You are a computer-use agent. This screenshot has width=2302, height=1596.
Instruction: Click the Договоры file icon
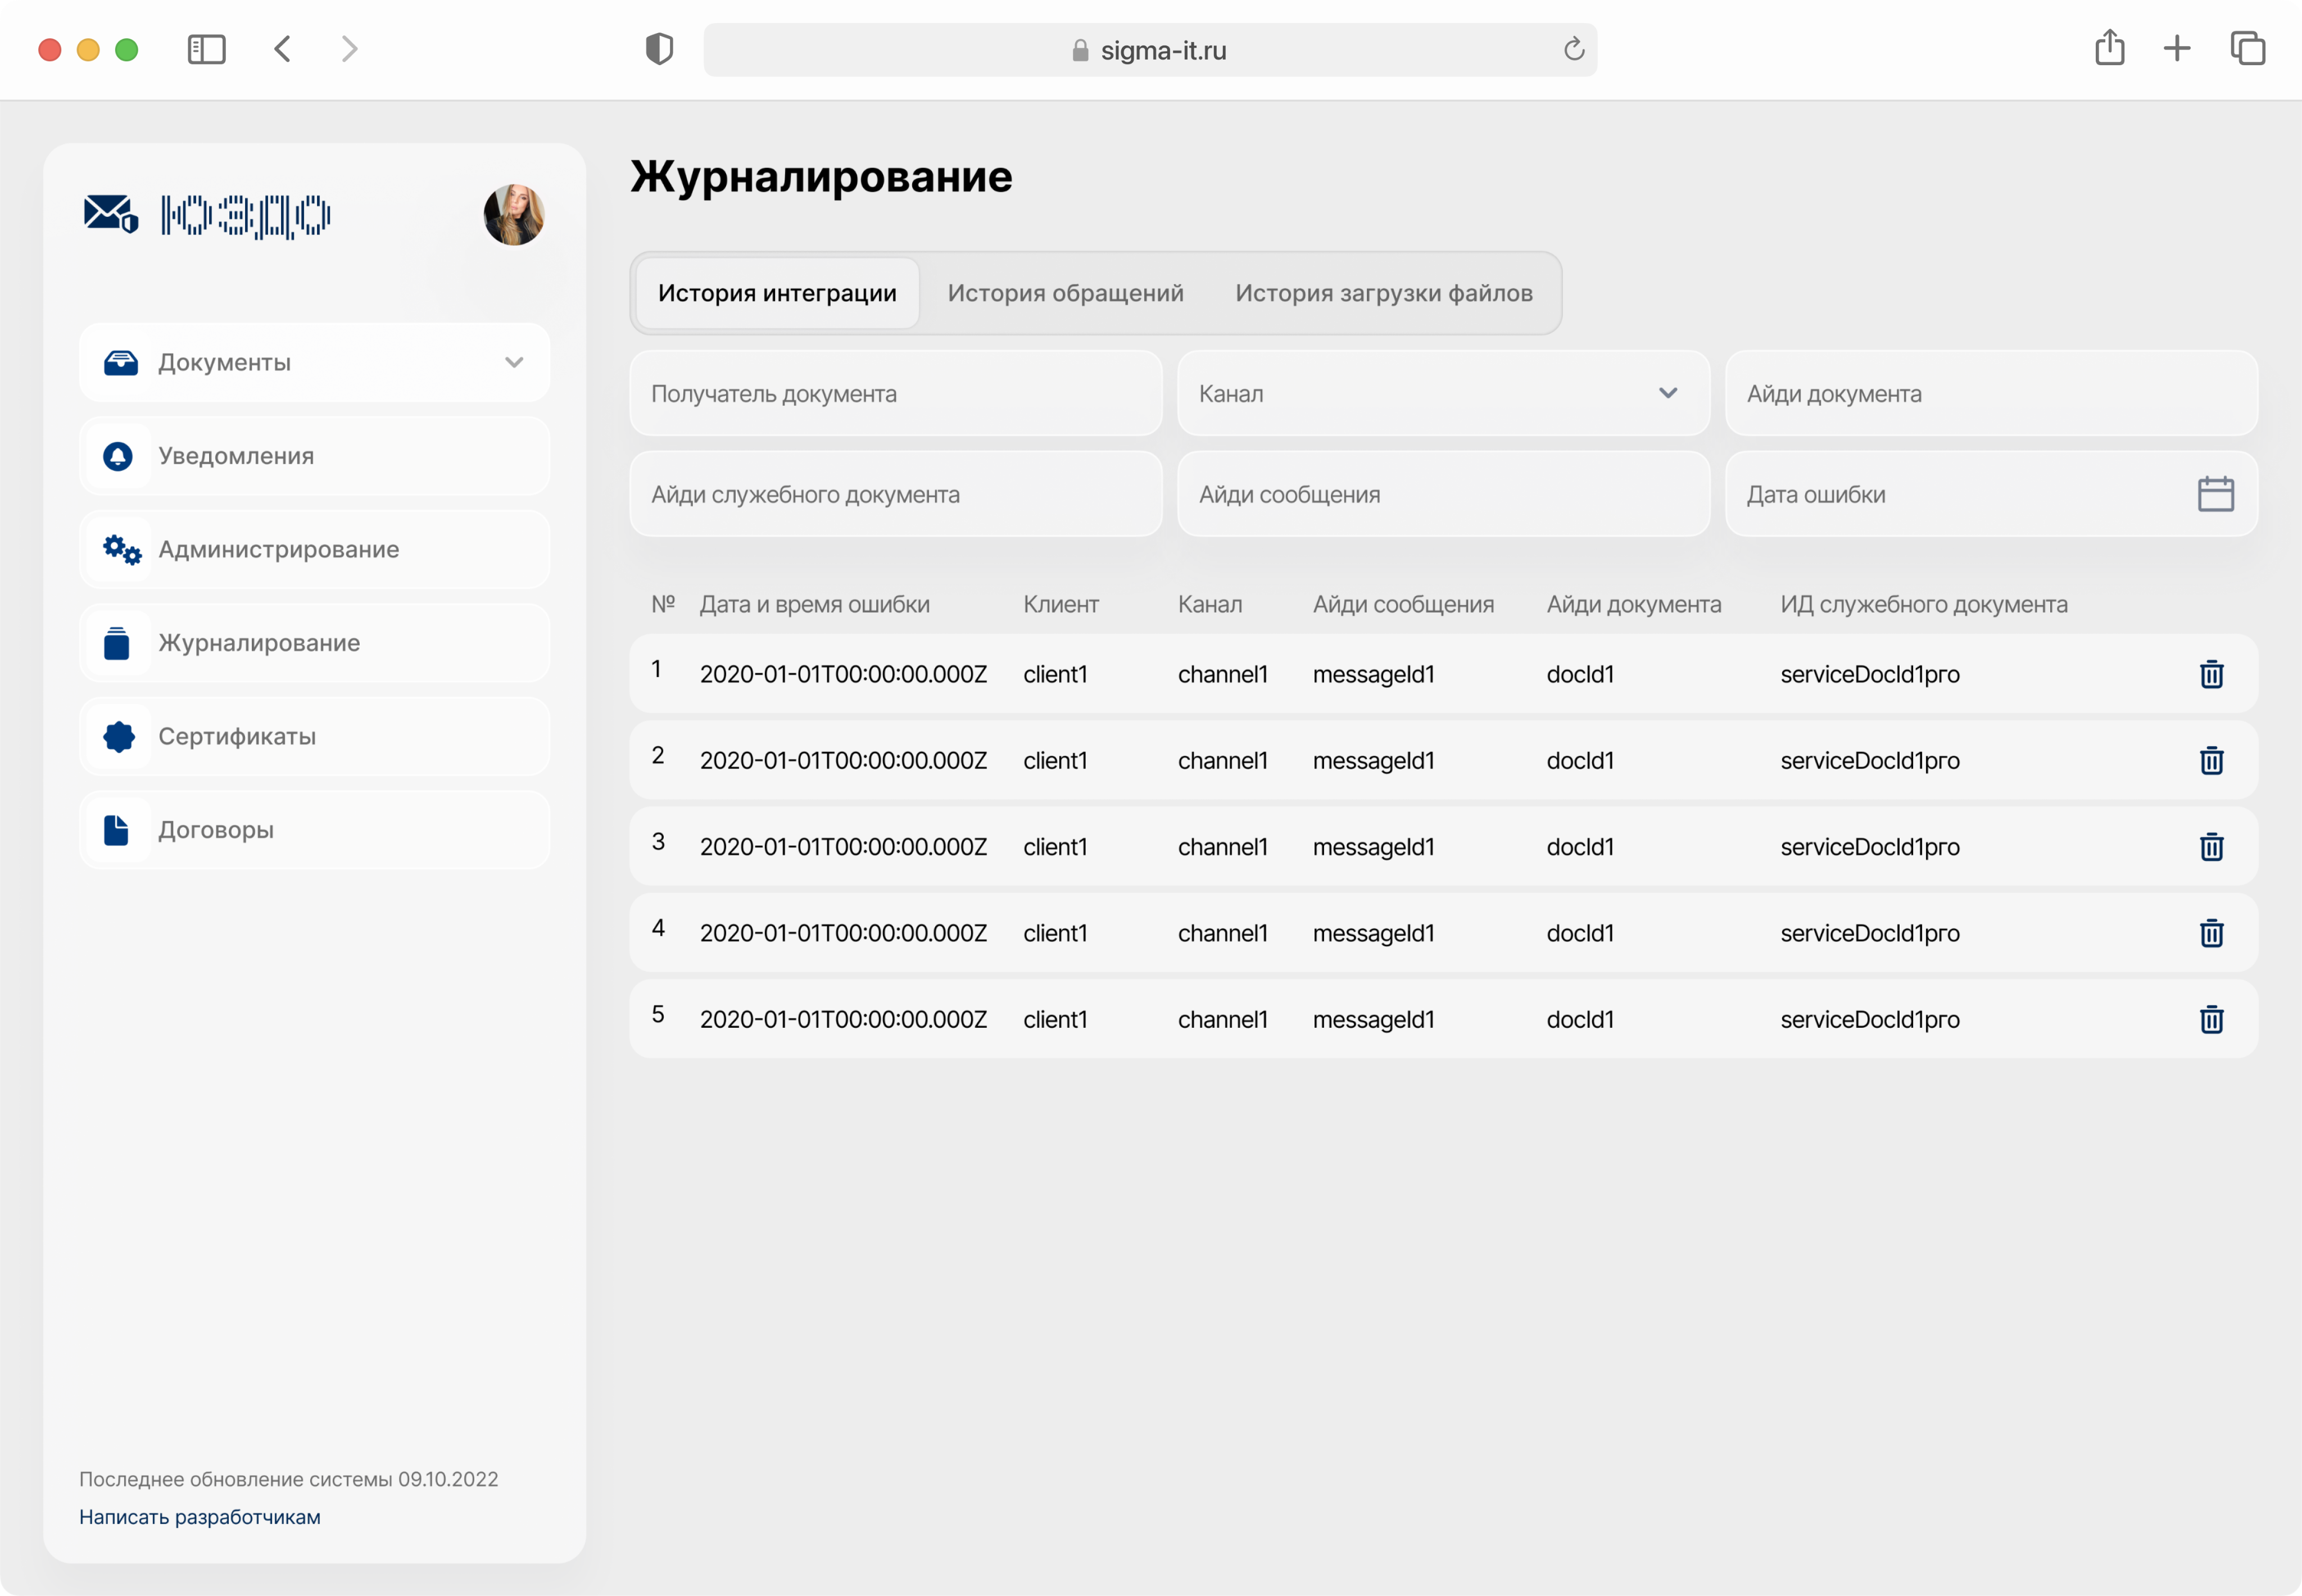[117, 830]
